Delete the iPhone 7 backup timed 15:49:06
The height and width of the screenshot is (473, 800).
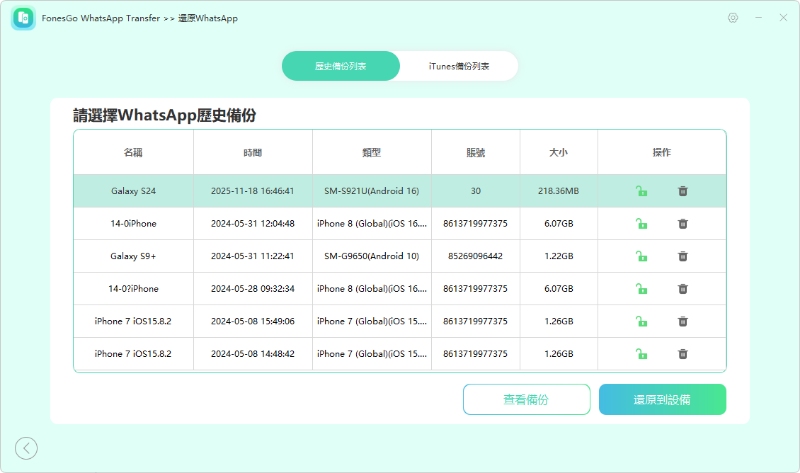[683, 321]
